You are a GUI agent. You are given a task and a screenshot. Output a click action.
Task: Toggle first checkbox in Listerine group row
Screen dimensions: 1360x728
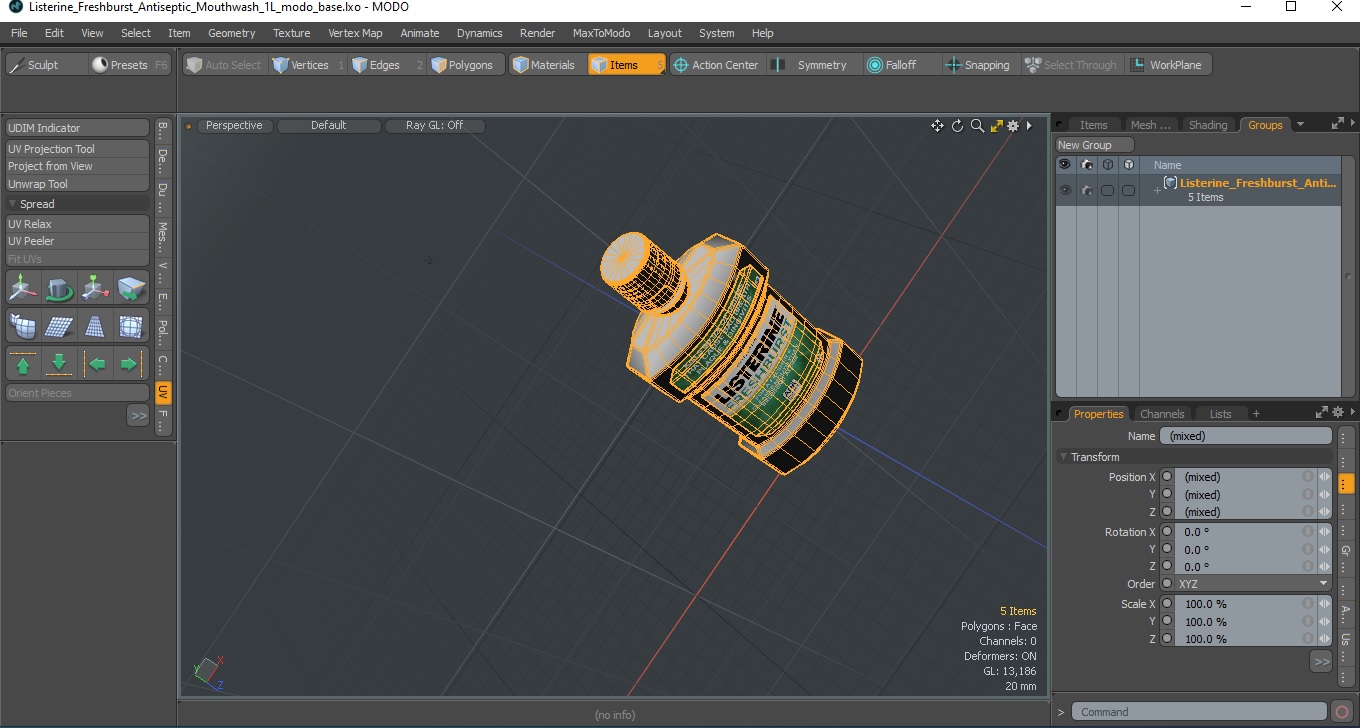pos(1107,190)
